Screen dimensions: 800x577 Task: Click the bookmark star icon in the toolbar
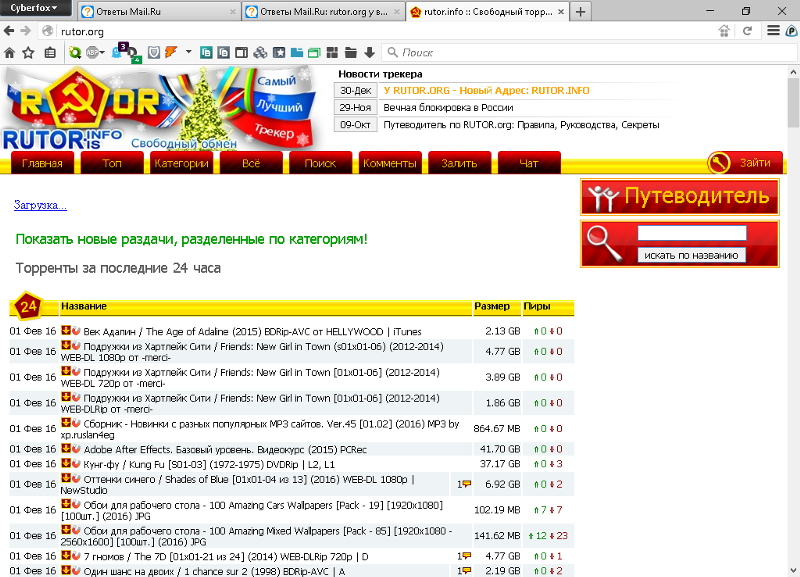[29, 53]
